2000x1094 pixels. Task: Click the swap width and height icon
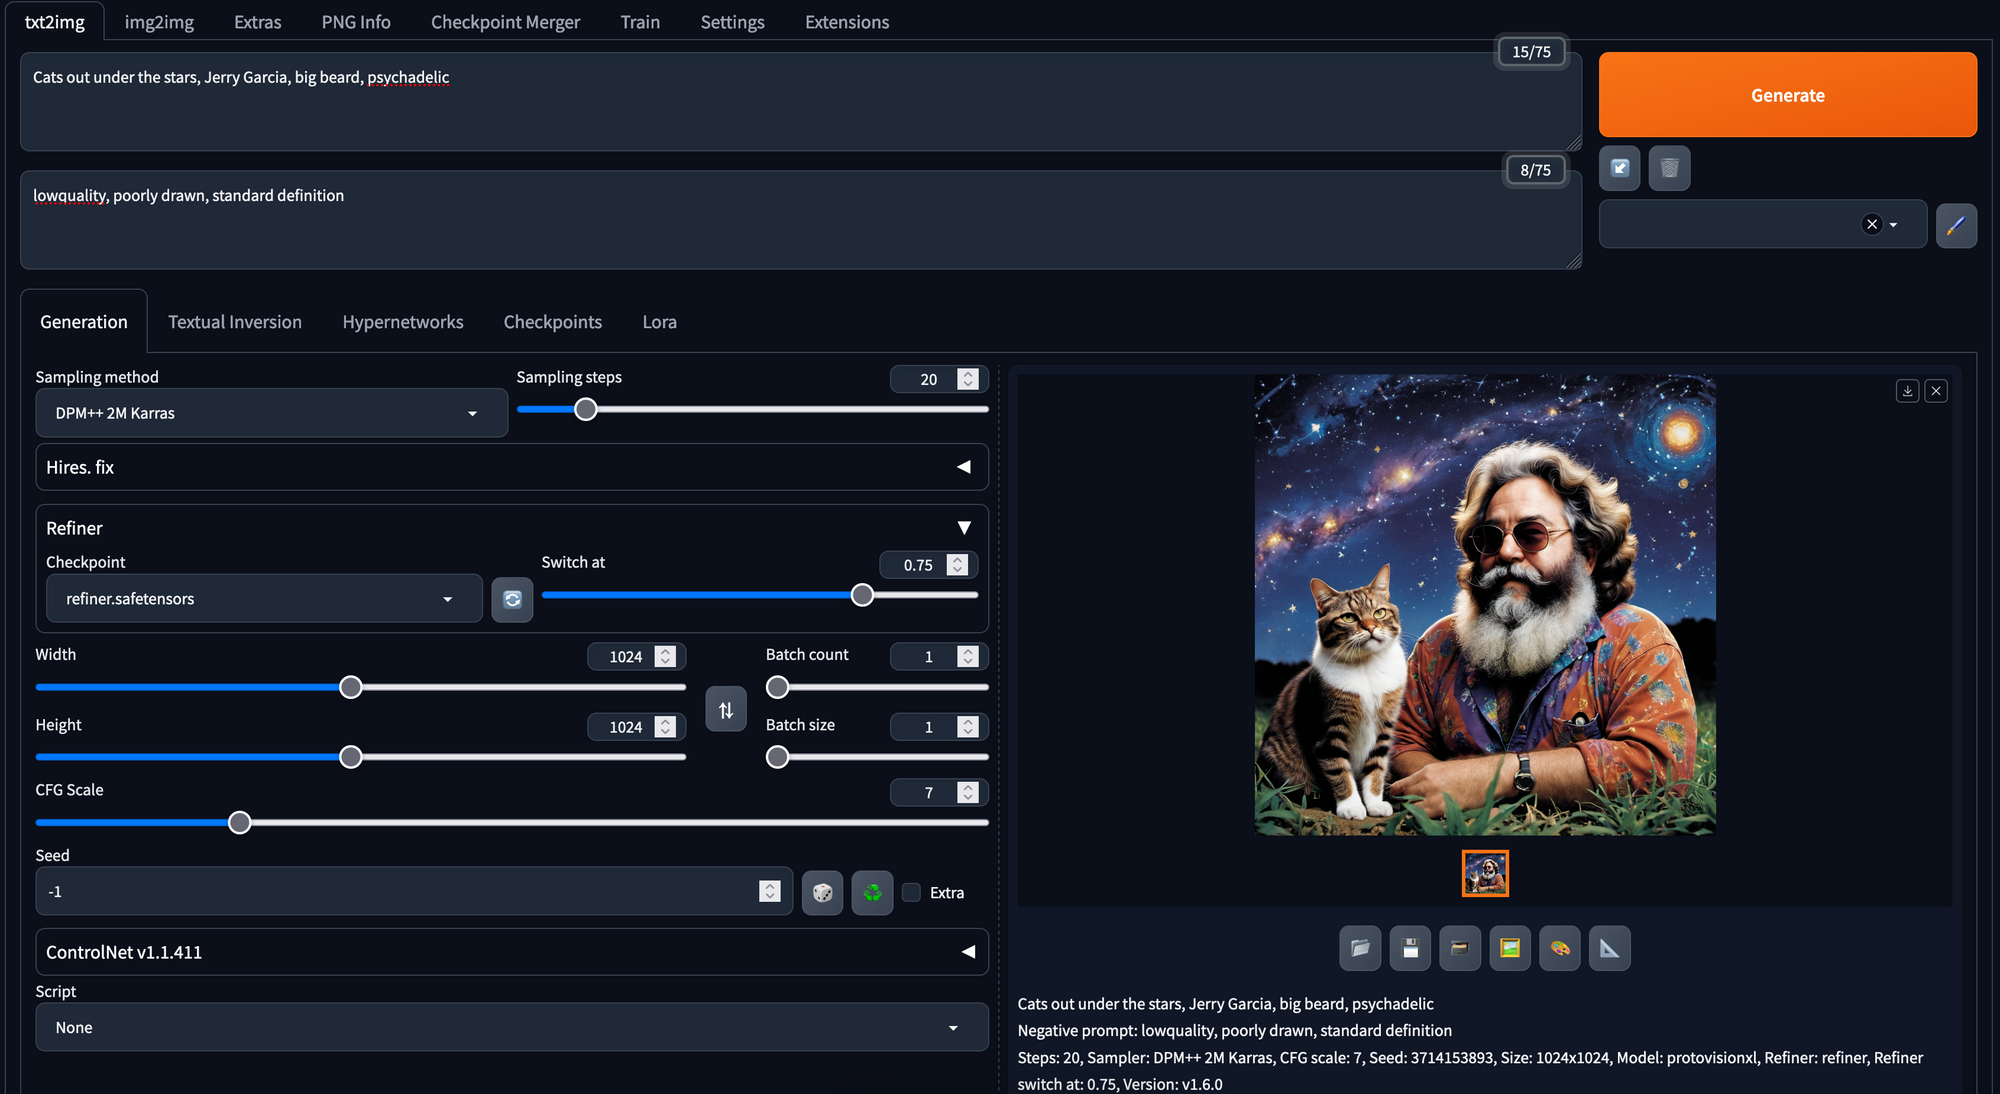coord(726,709)
